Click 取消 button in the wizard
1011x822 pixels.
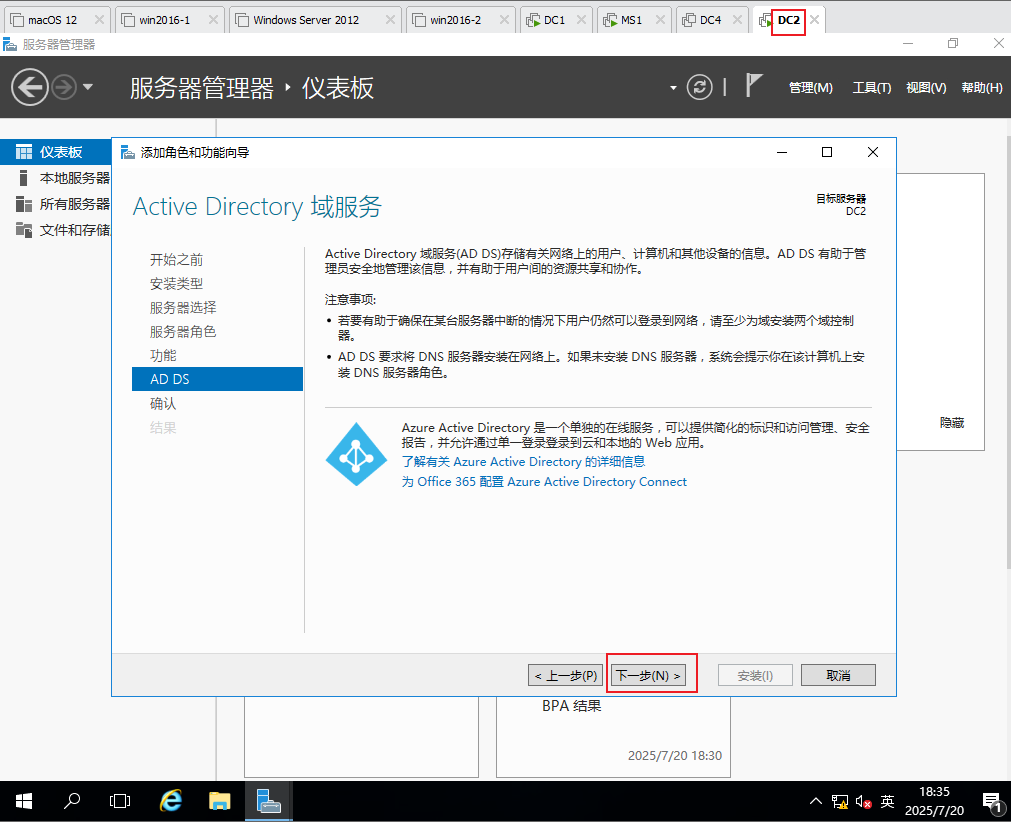(x=838, y=675)
